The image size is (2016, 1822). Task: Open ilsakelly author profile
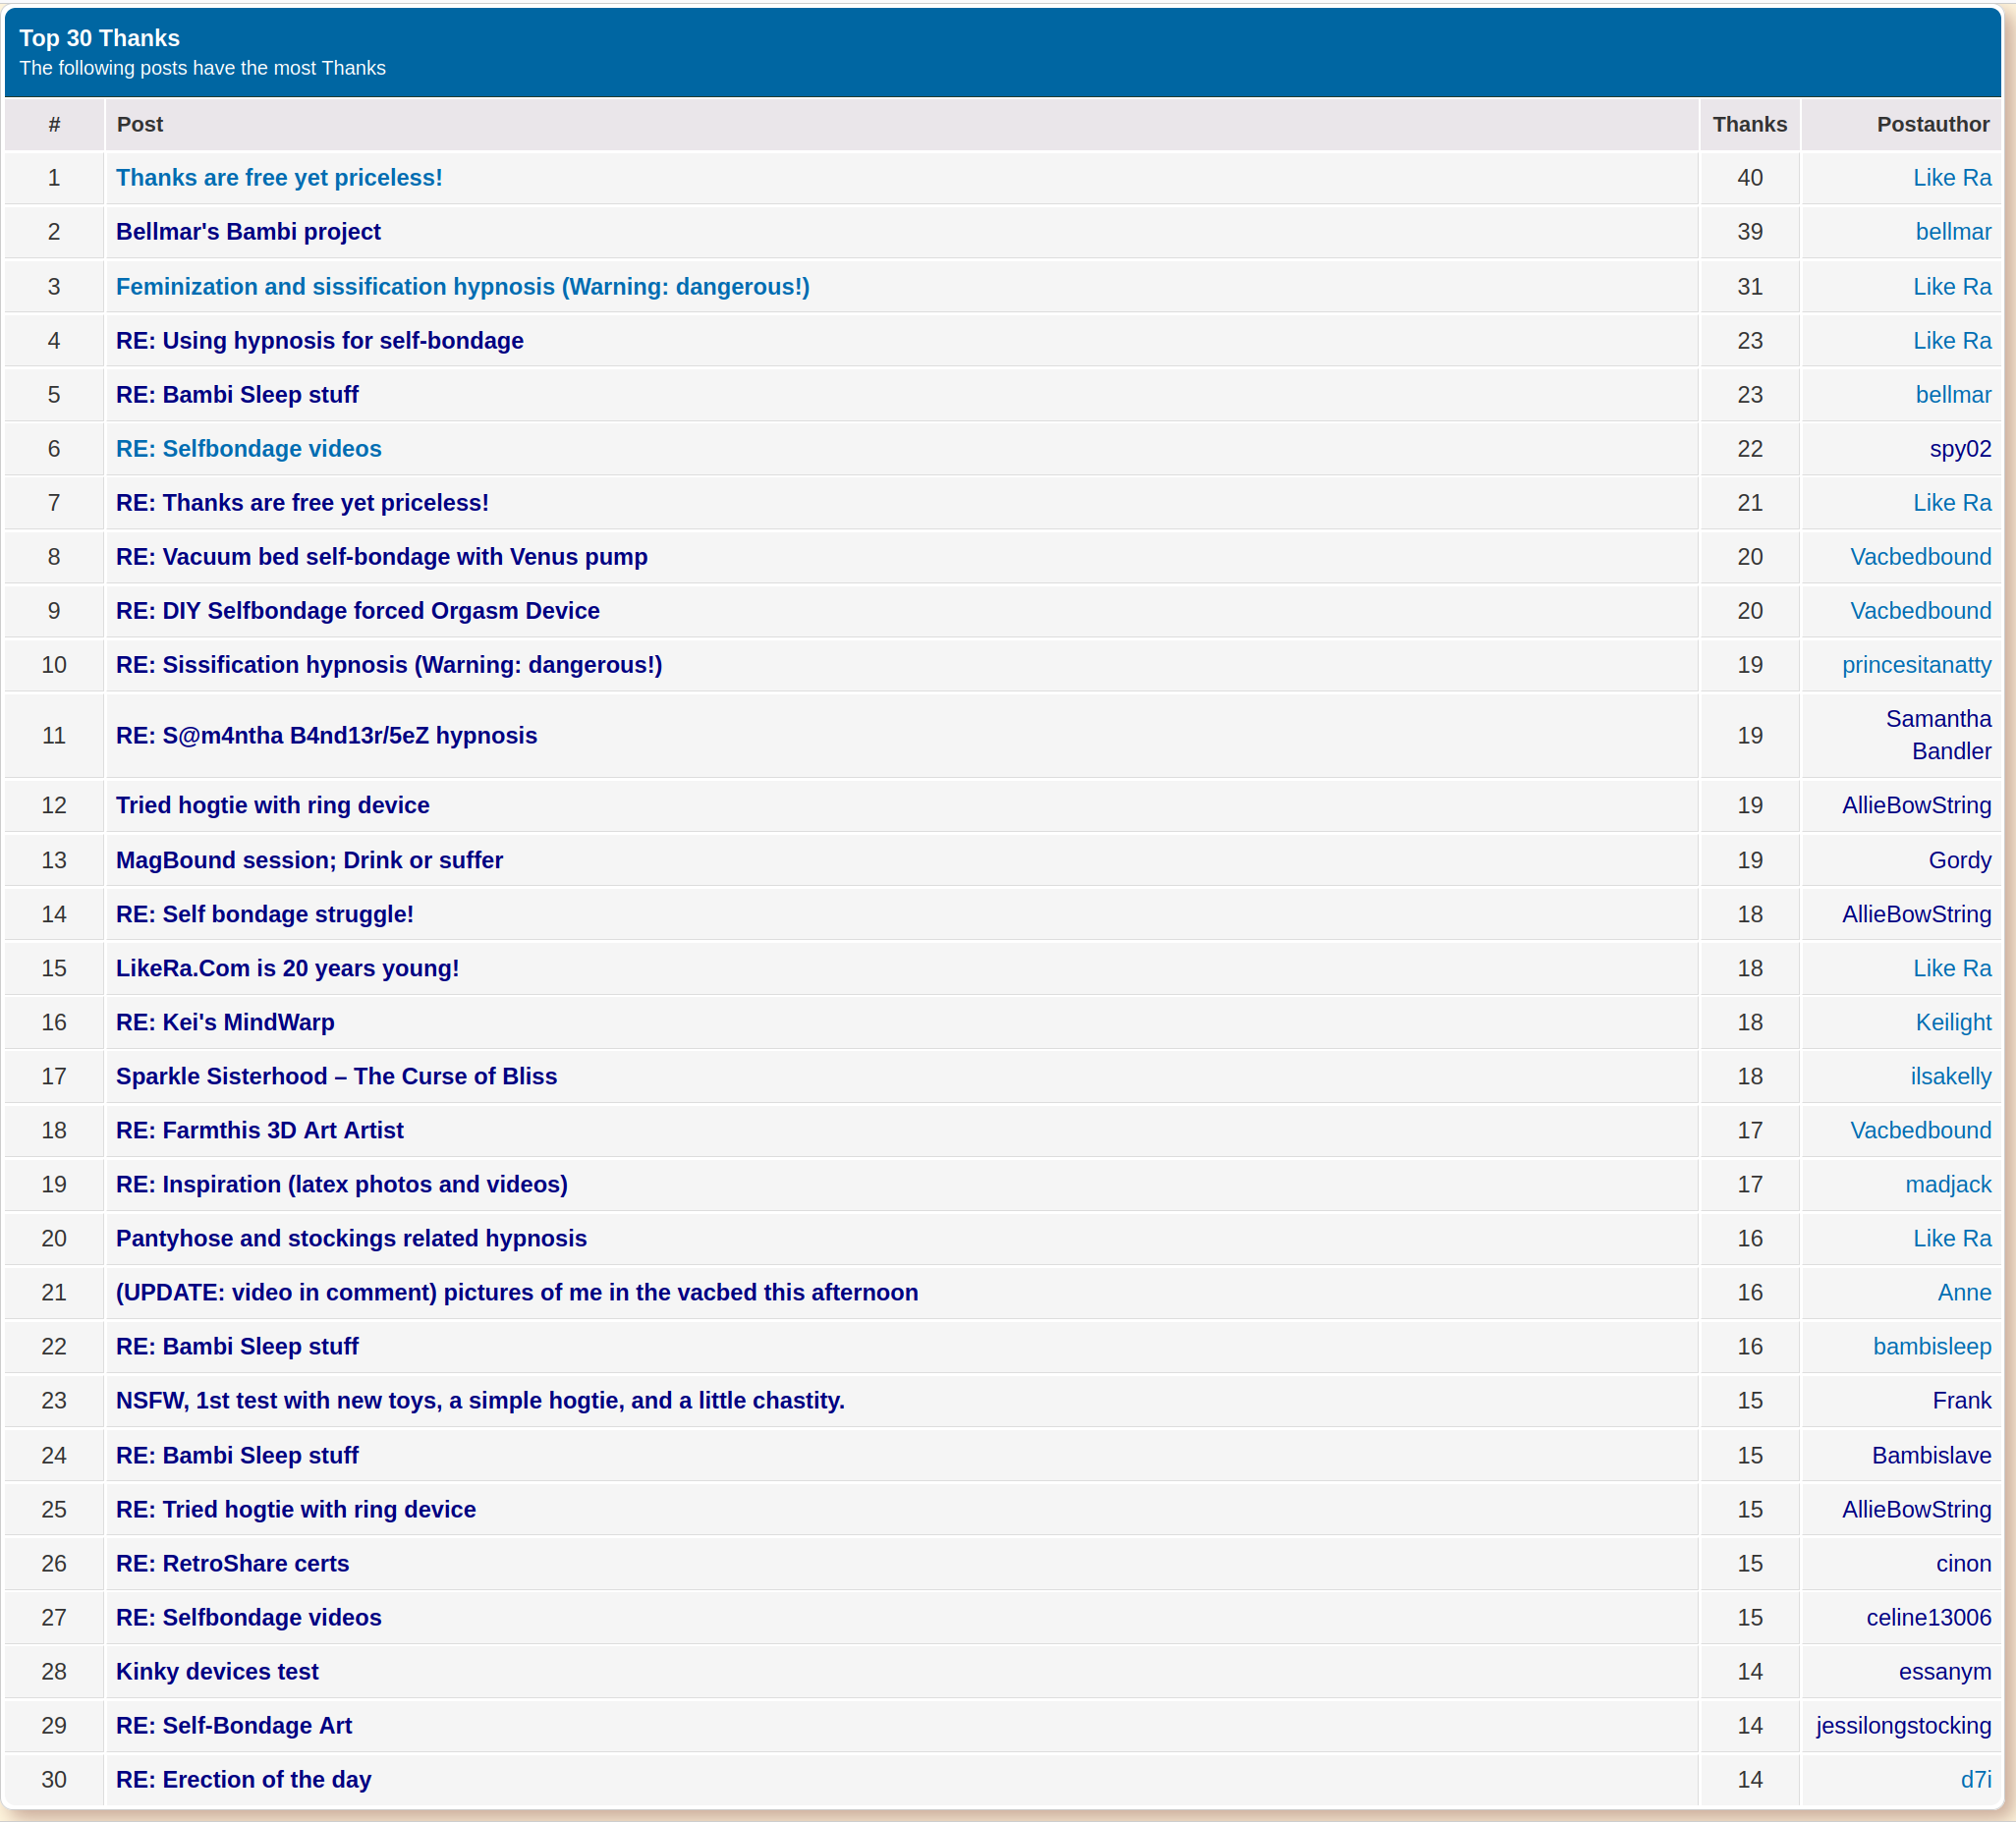point(1950,1076)
